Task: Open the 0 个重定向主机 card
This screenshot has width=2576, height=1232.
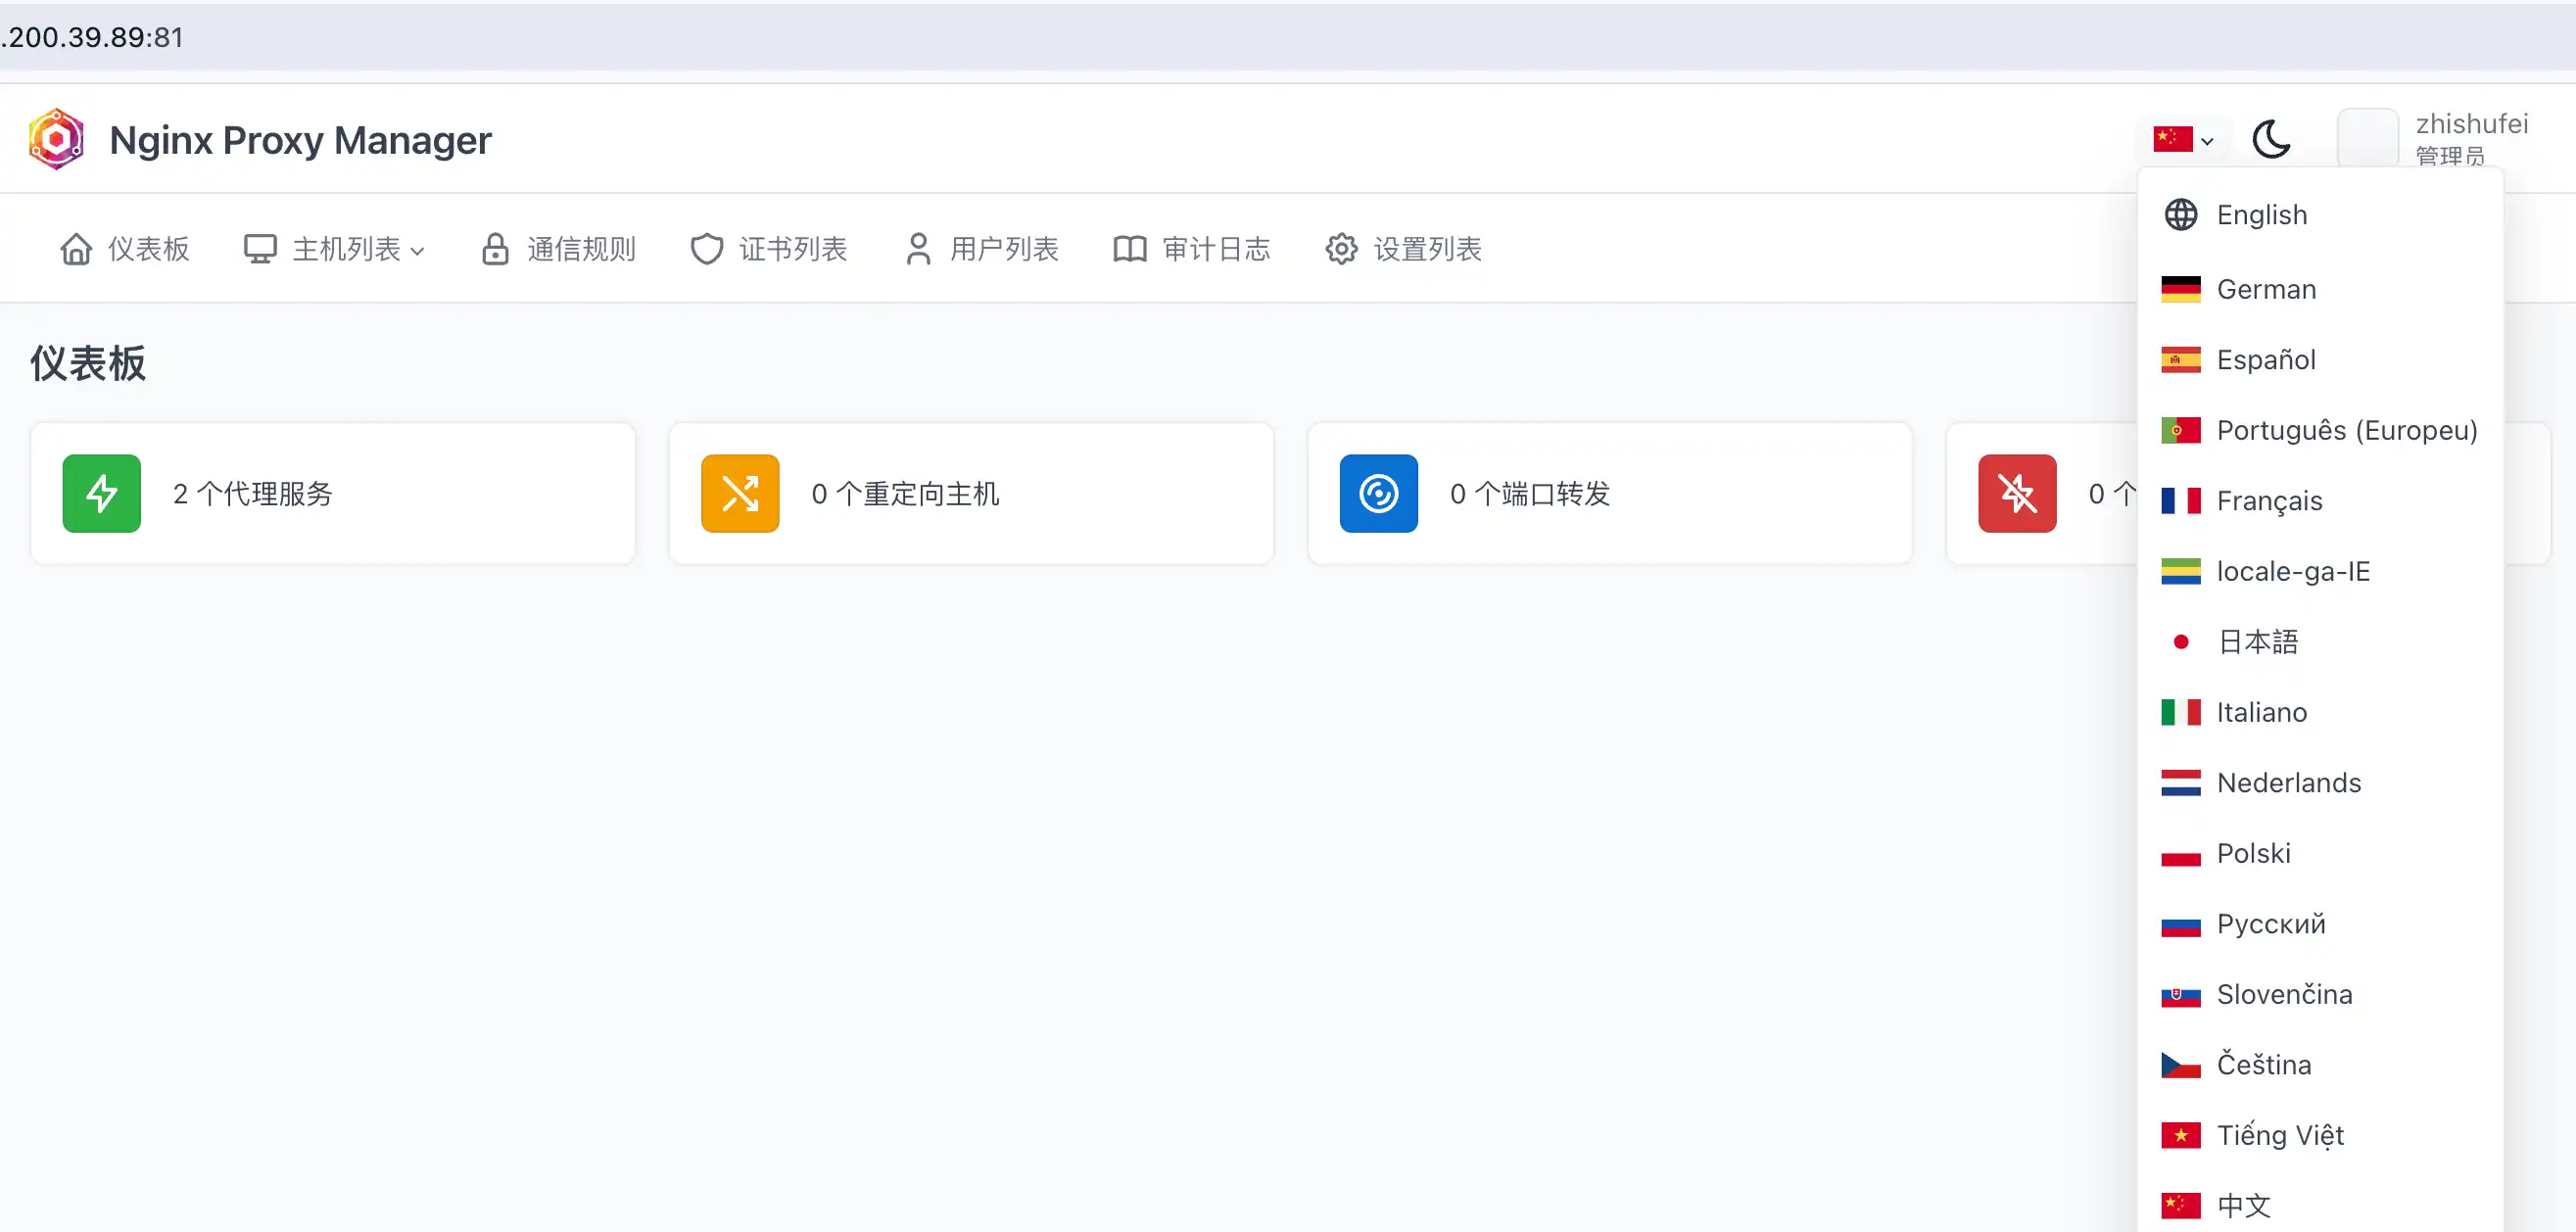Action: pos(971,493)
